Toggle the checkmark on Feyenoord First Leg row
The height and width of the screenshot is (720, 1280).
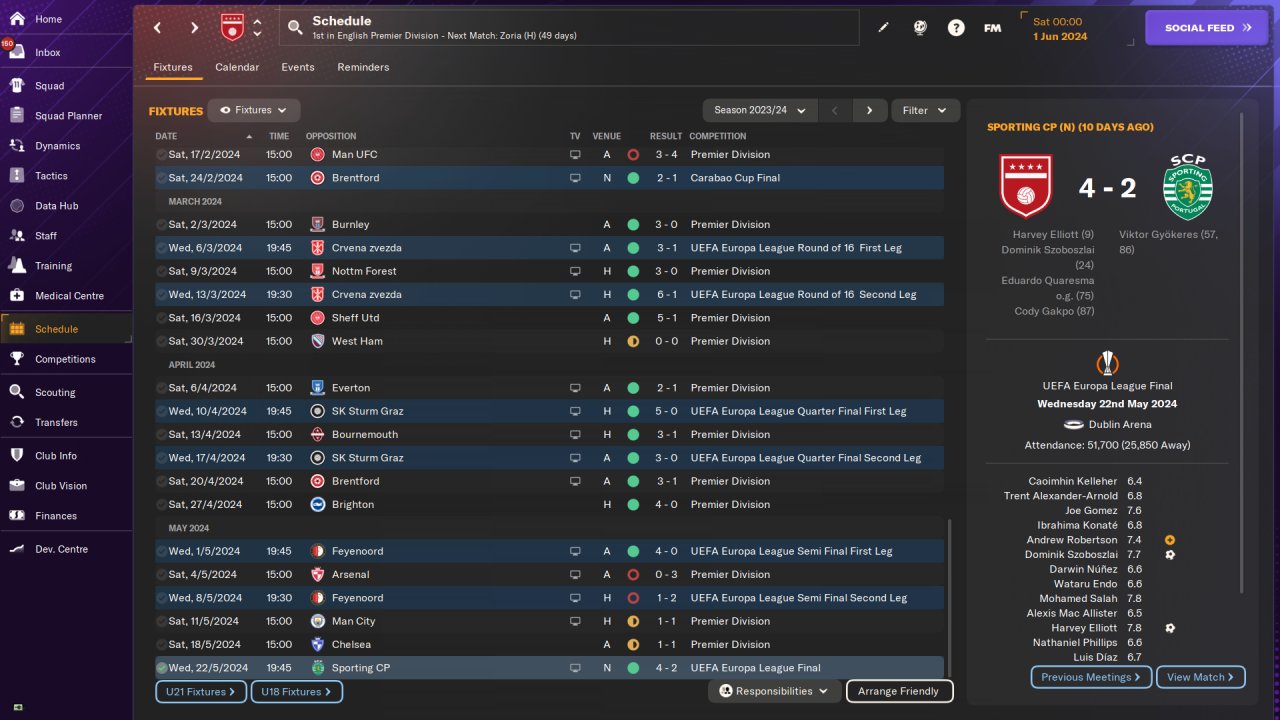pos(161,551)
